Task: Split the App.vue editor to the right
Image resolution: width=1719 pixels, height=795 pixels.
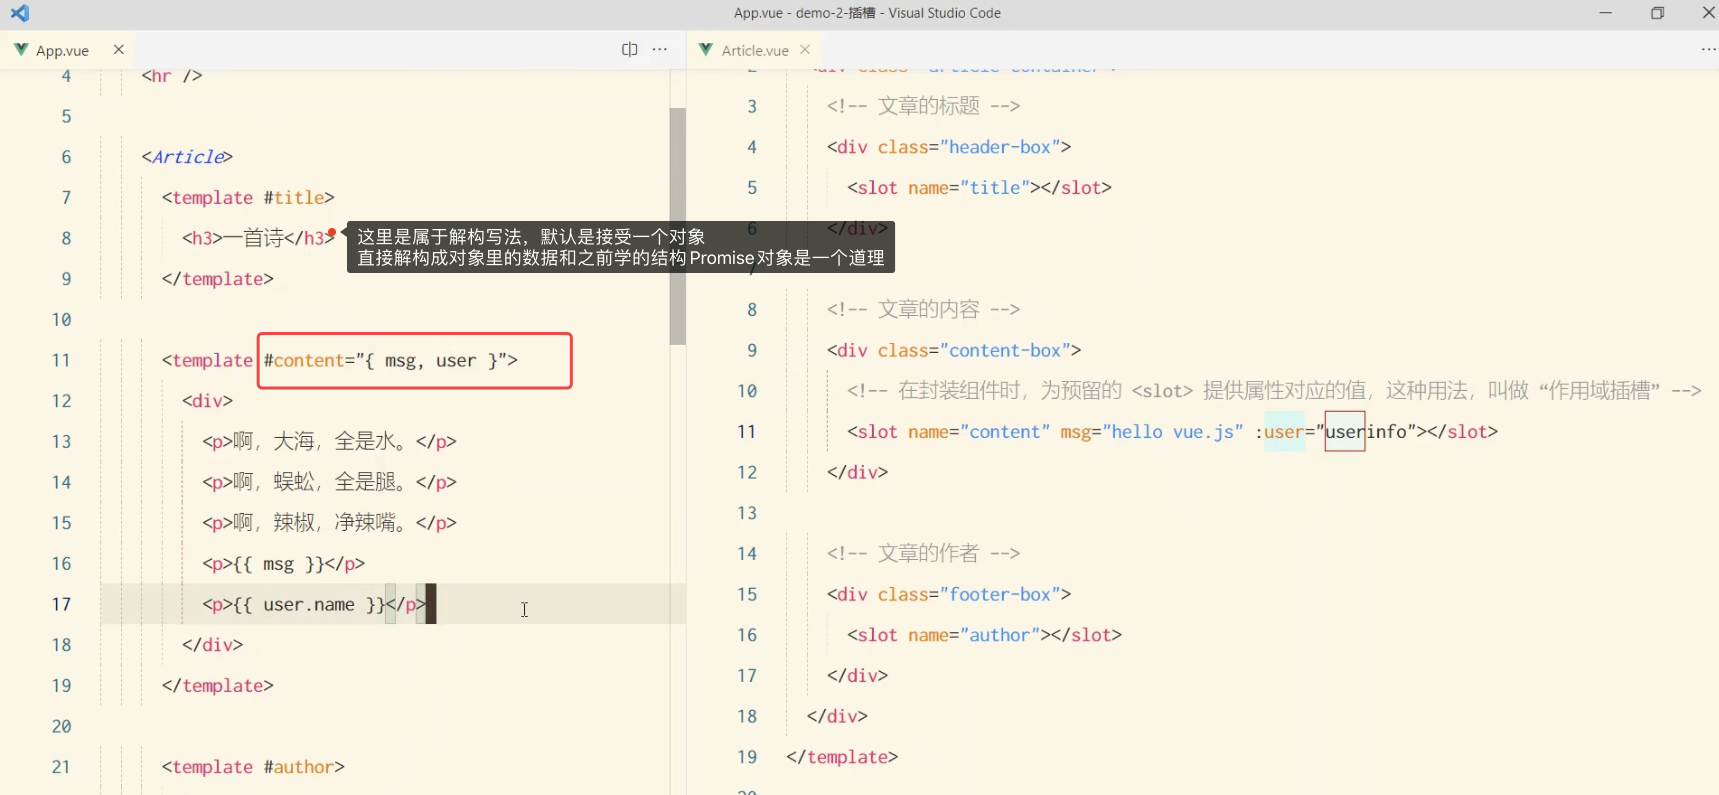Action: coord(629,49)
